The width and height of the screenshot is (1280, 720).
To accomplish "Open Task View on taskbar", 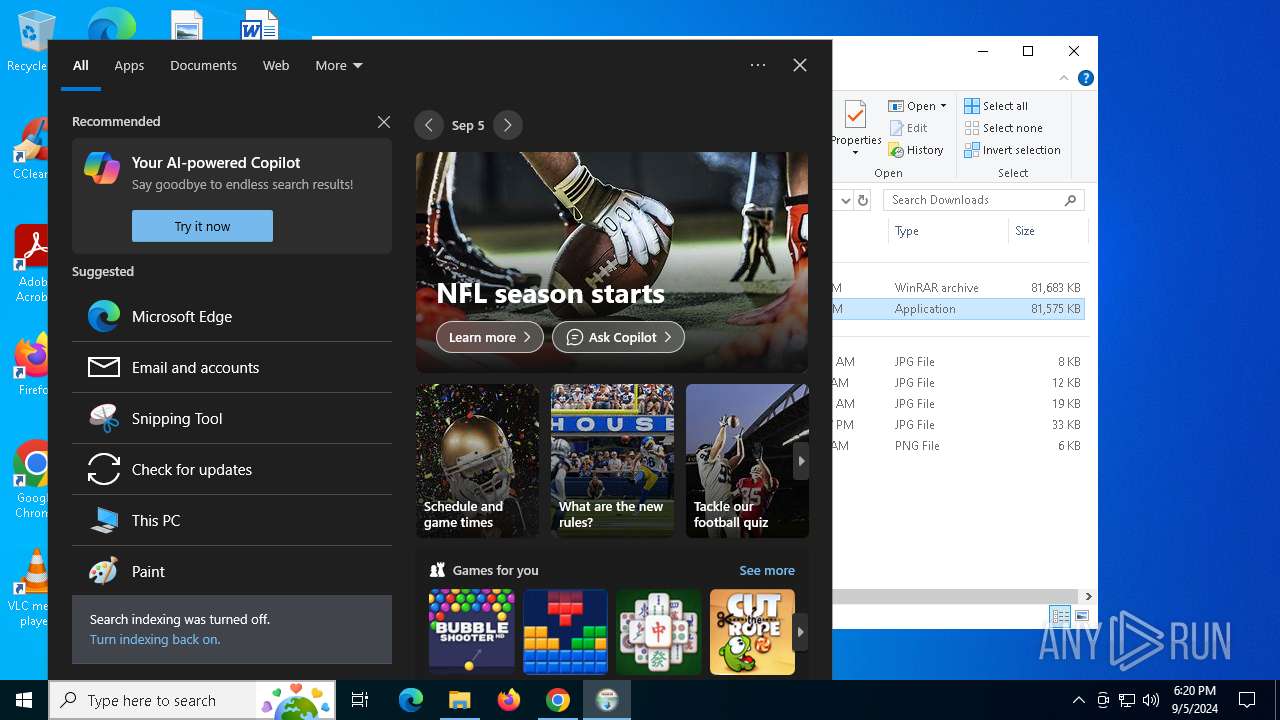I will click(x=360, y=700).
